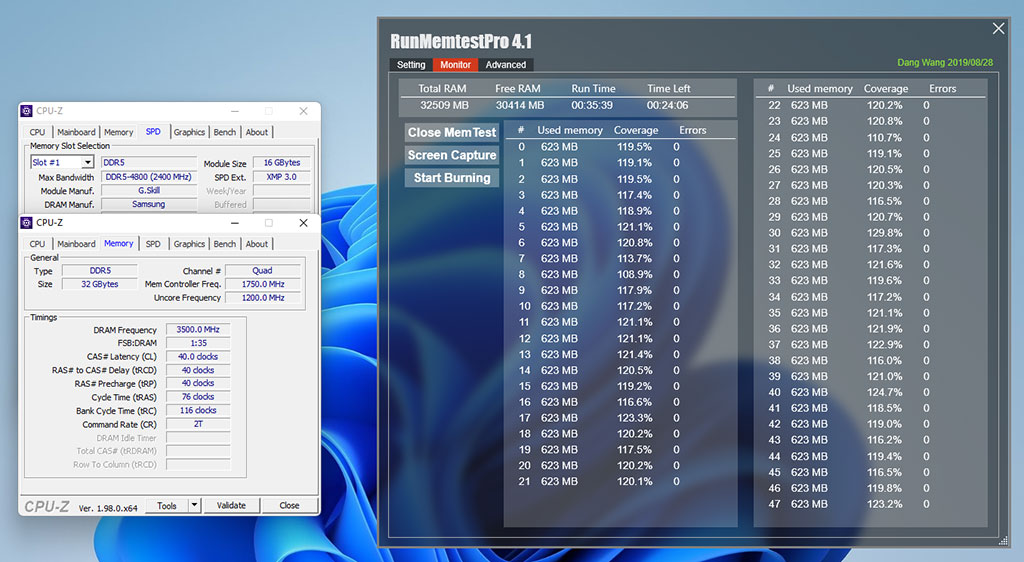This screenshot has height=562, width=1024.
Task: Open Graphics tab in front CPU-Z window
Action: tap(189, 243)
